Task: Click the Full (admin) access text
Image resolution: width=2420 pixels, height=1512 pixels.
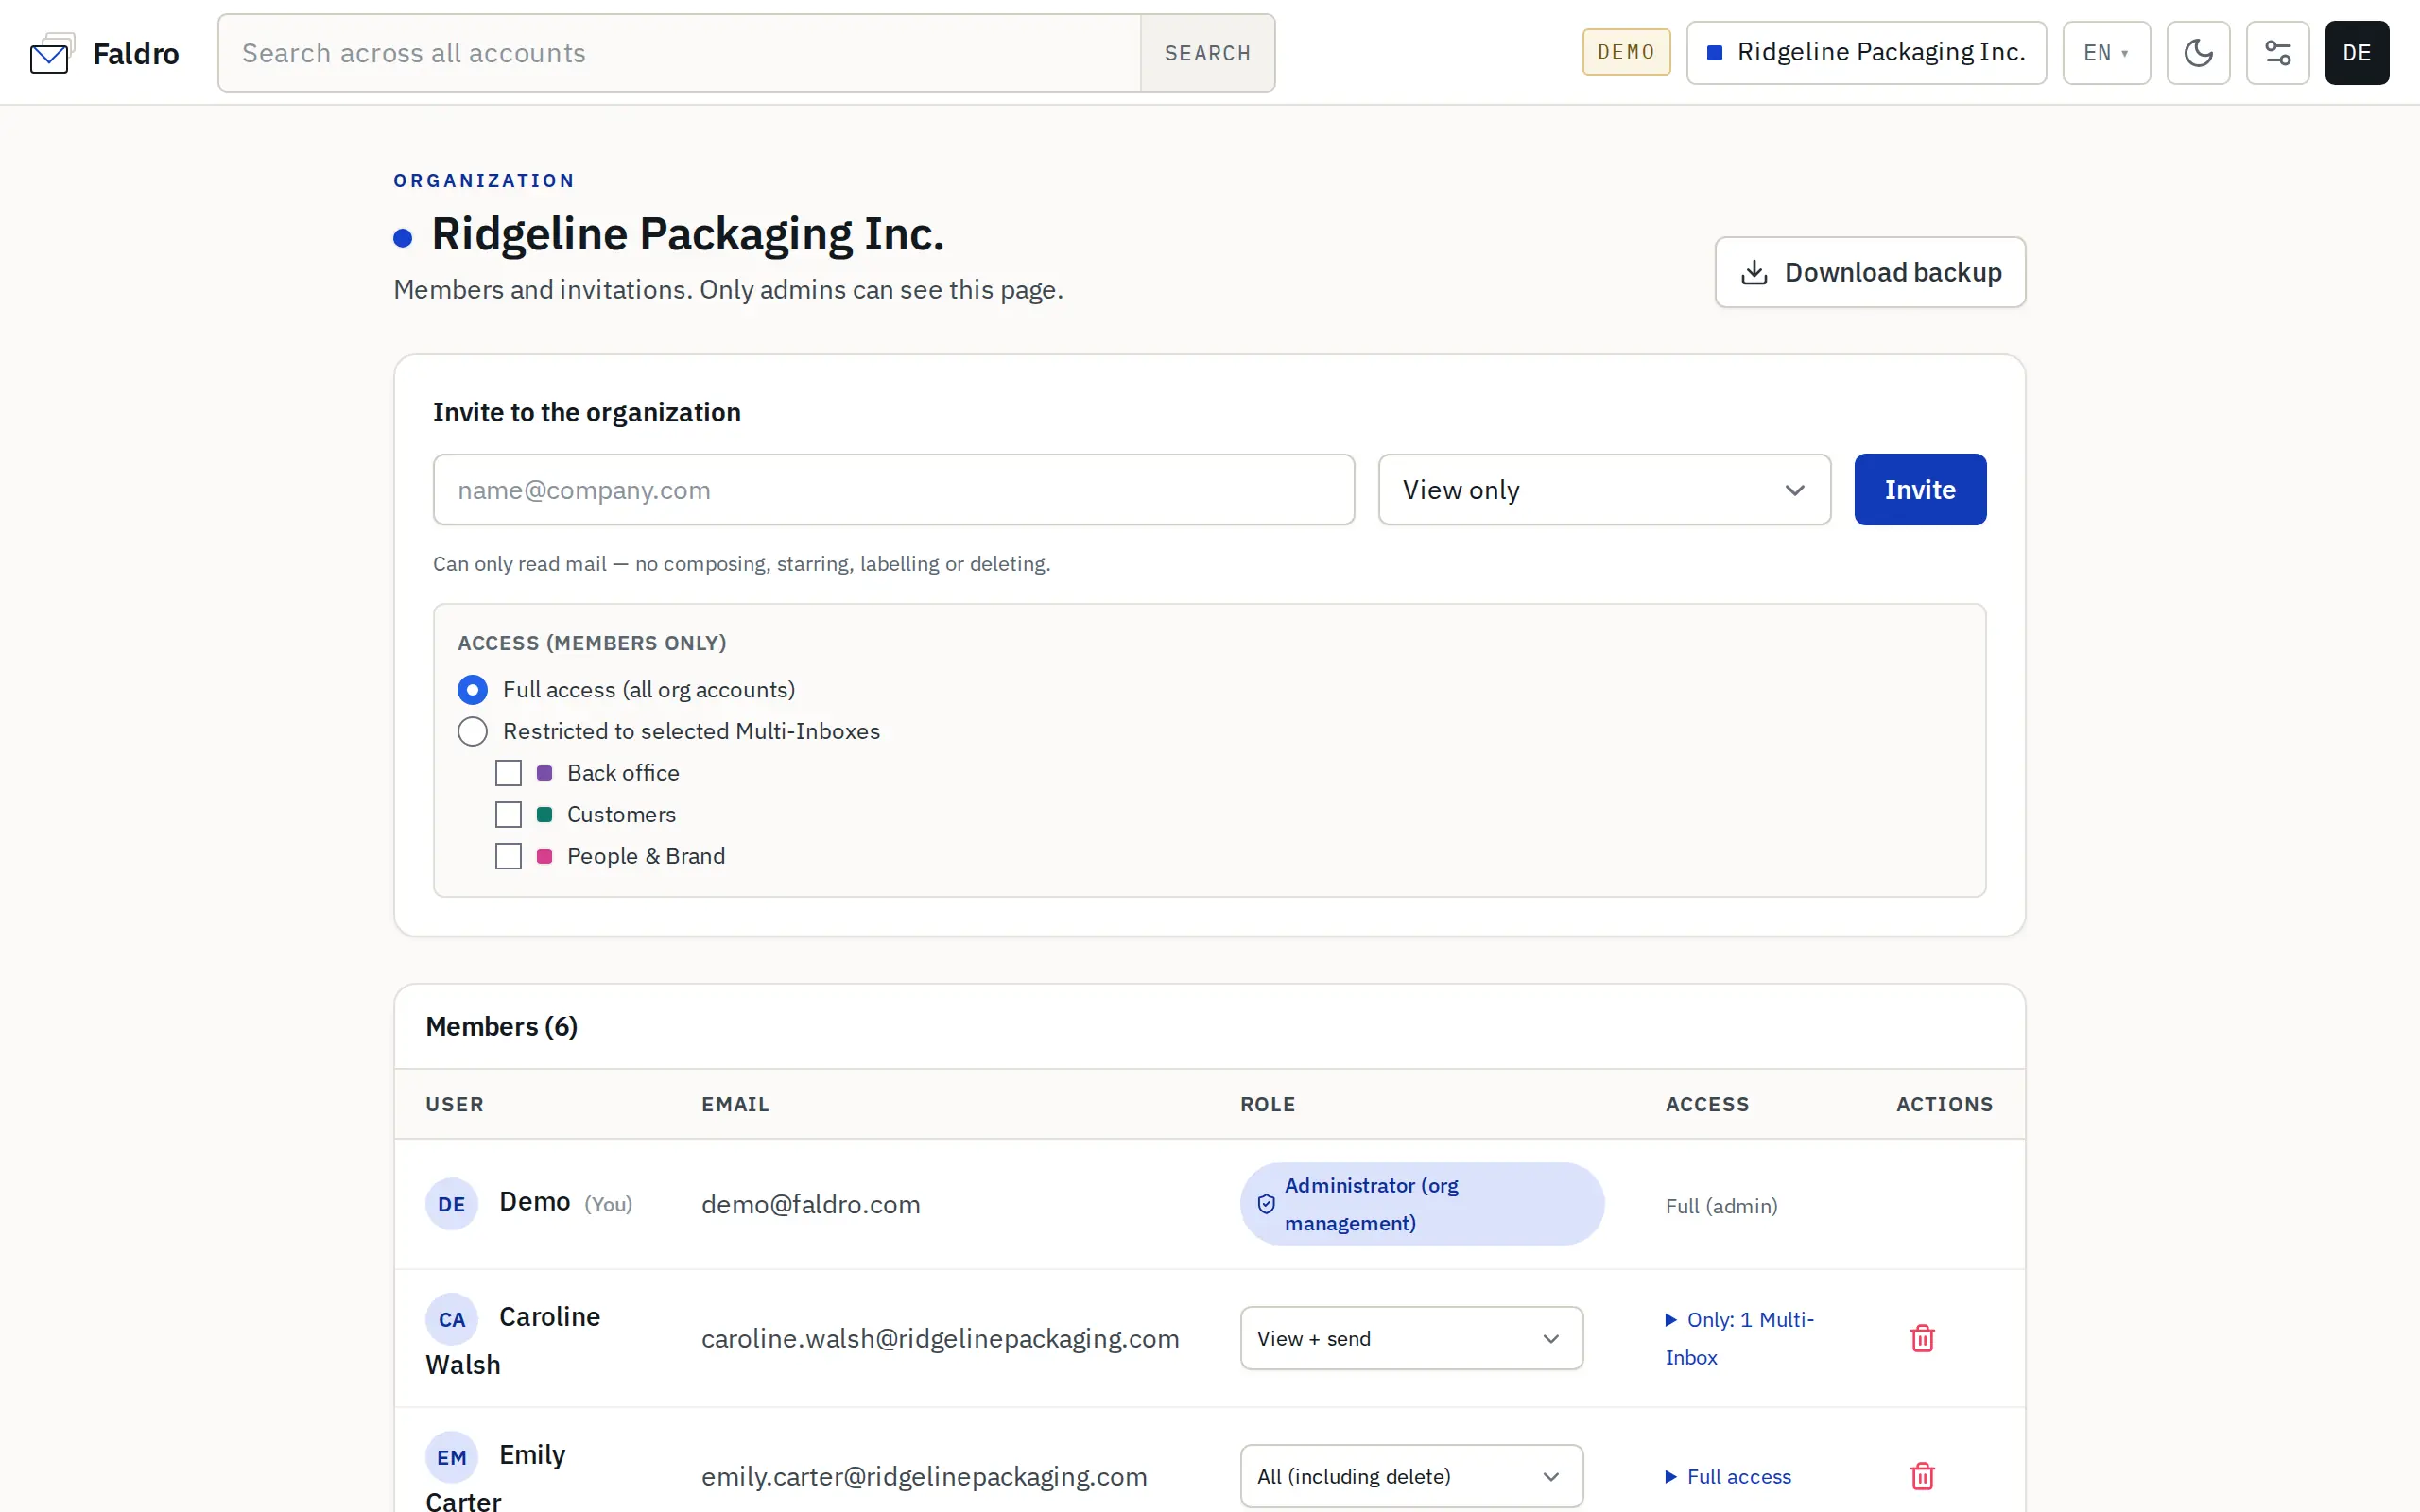Action: (x=1721, y=1206)
